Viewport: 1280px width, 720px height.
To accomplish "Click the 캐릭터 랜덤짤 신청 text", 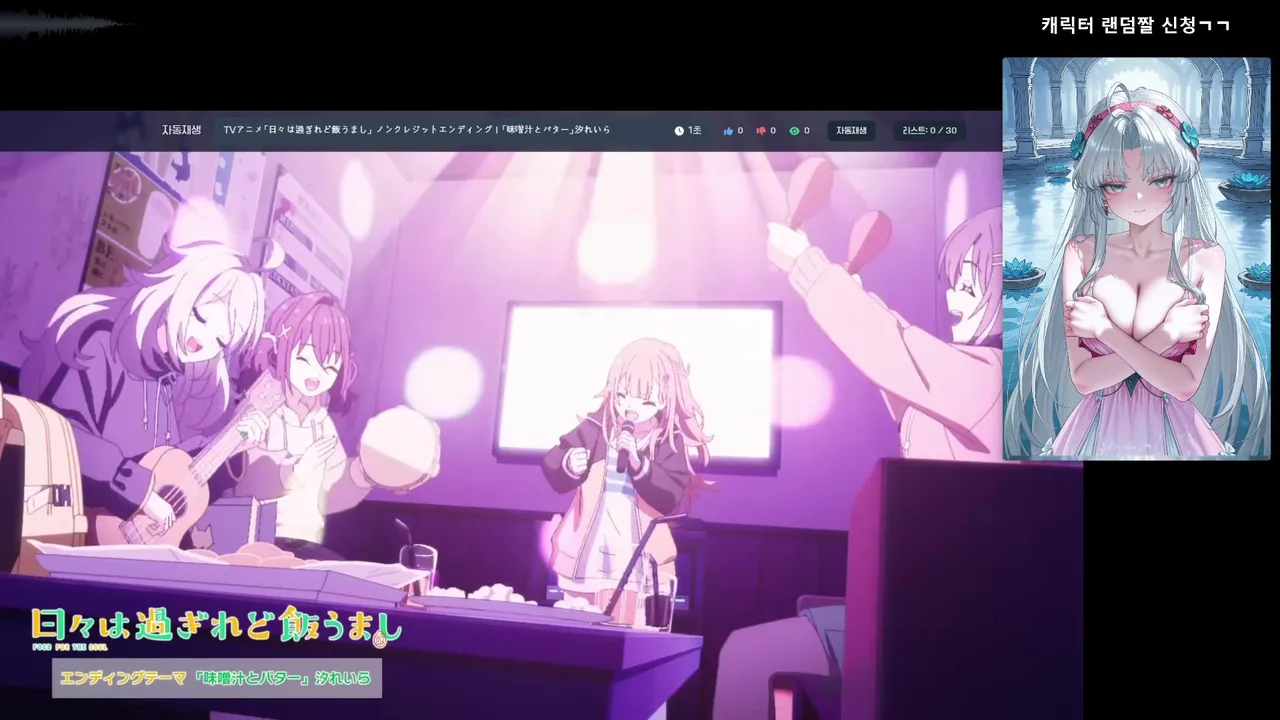I will point(1135,25).
